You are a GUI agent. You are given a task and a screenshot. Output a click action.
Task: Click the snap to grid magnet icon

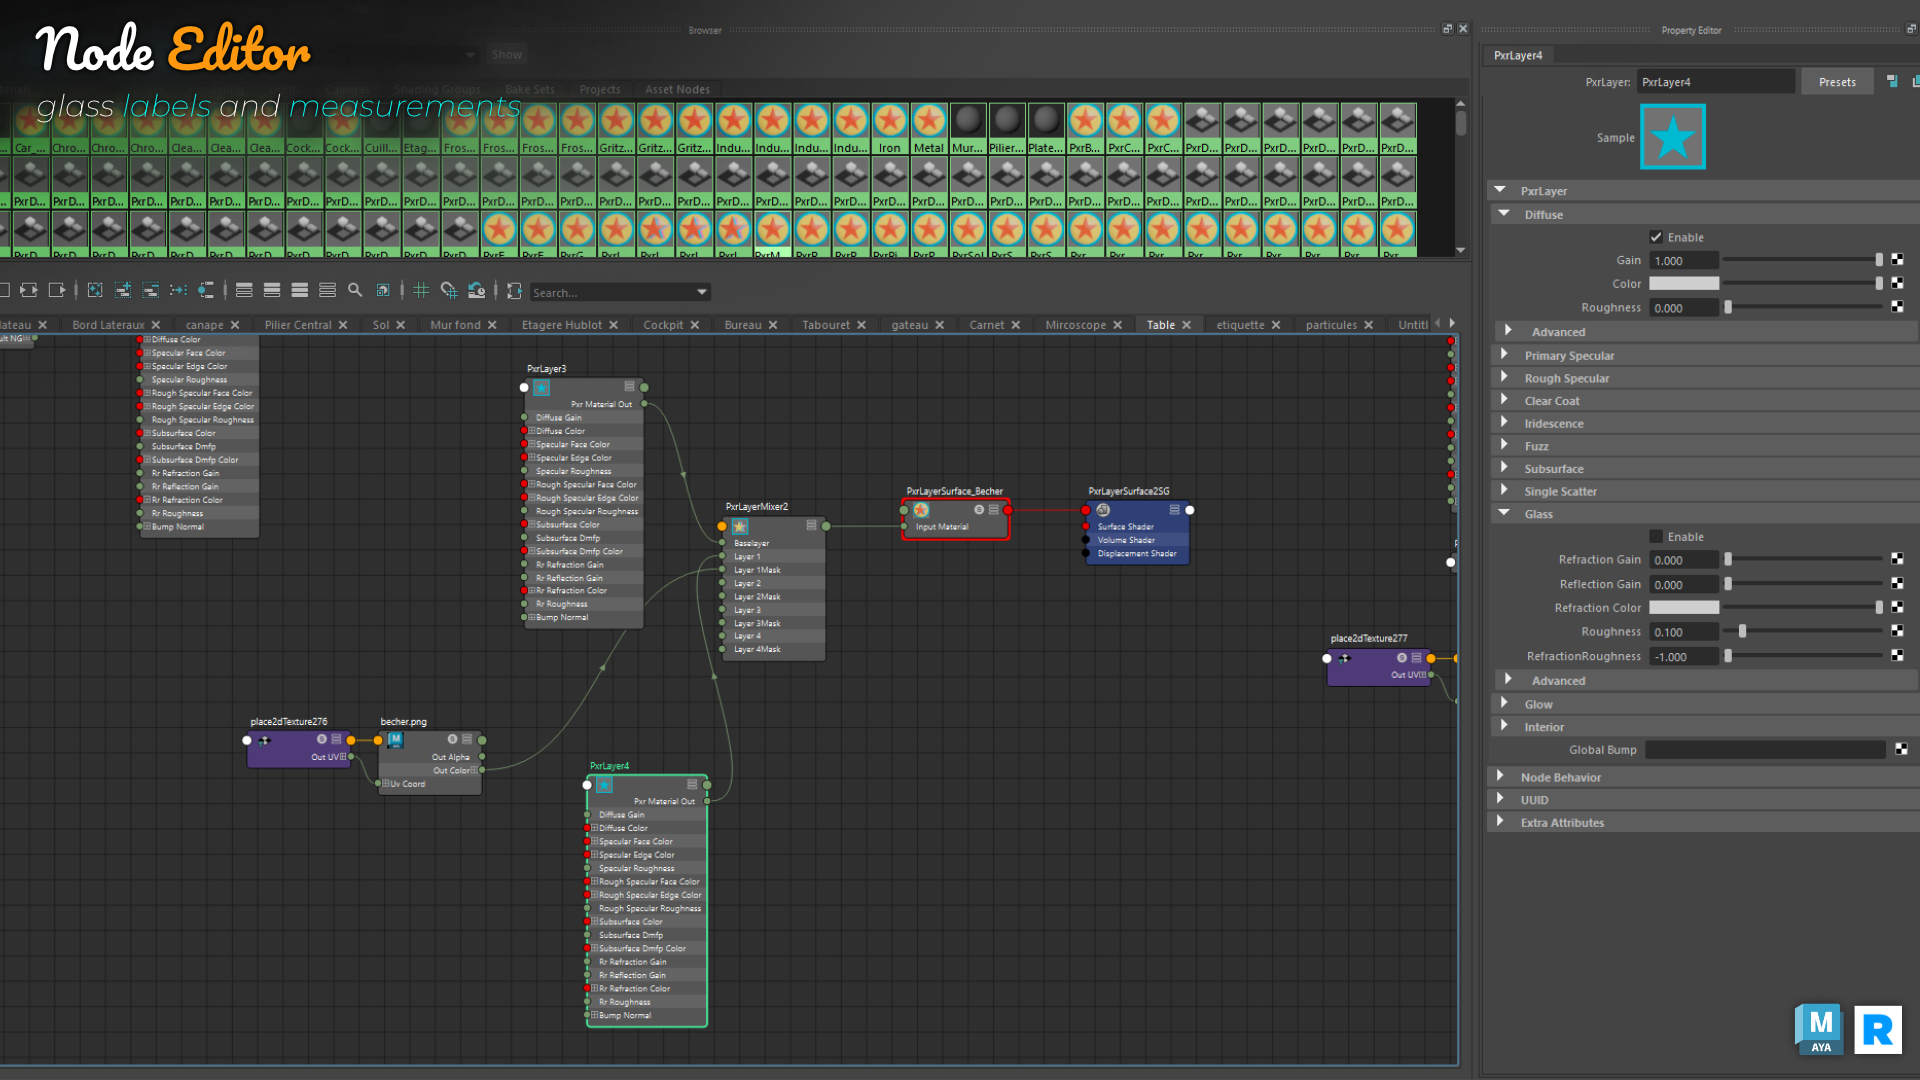449,290
